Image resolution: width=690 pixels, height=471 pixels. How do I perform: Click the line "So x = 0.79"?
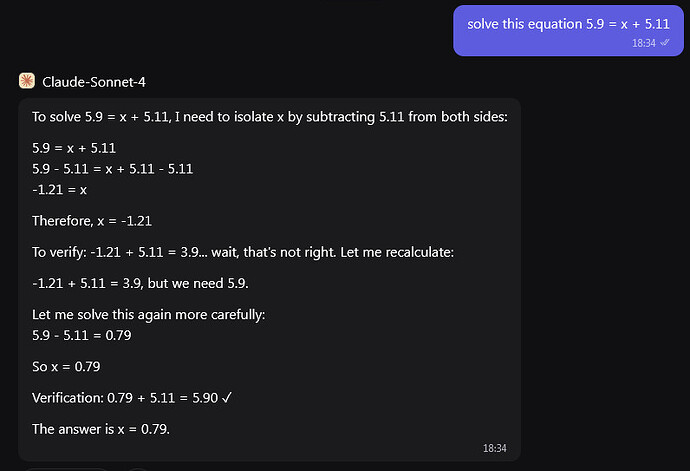[x=66, y=367]
